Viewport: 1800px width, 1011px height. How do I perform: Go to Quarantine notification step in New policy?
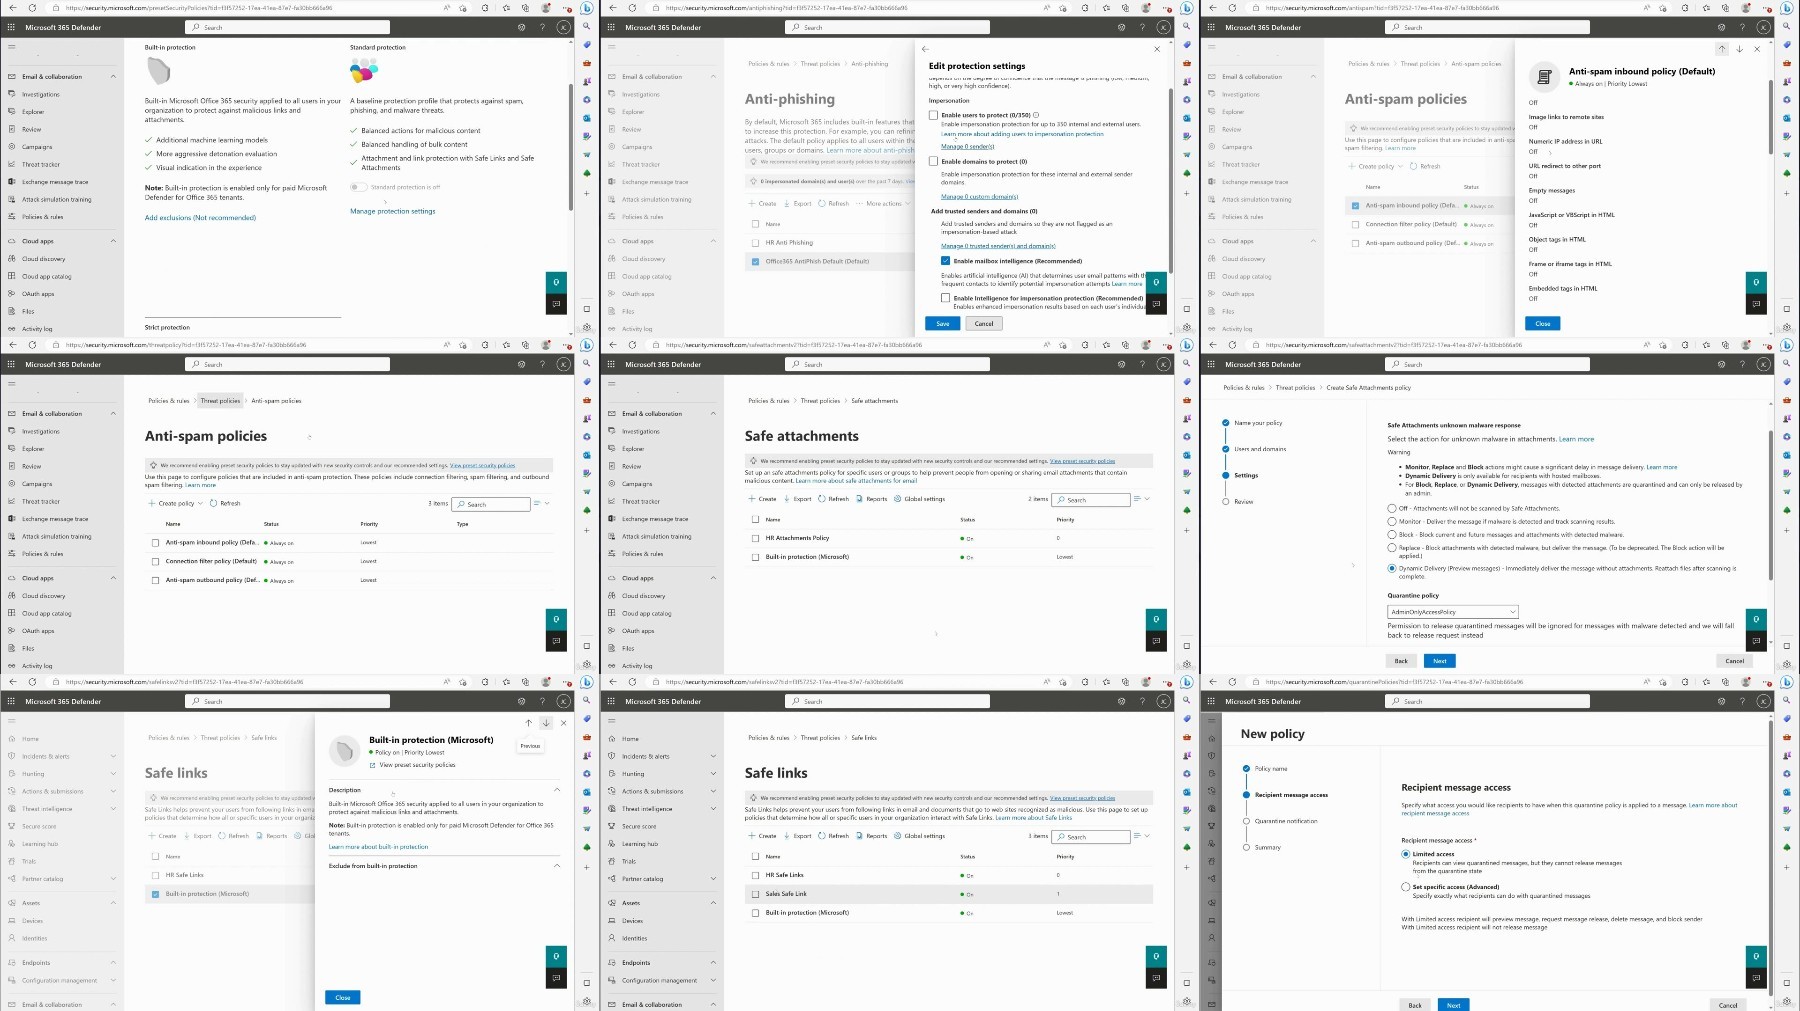tap(1285, 821)
